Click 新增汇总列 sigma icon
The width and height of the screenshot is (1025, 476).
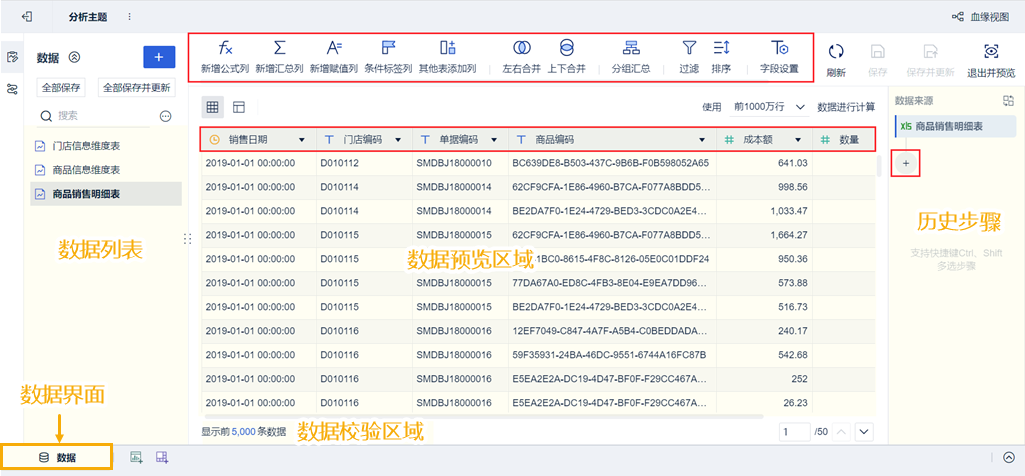(279, 48)
